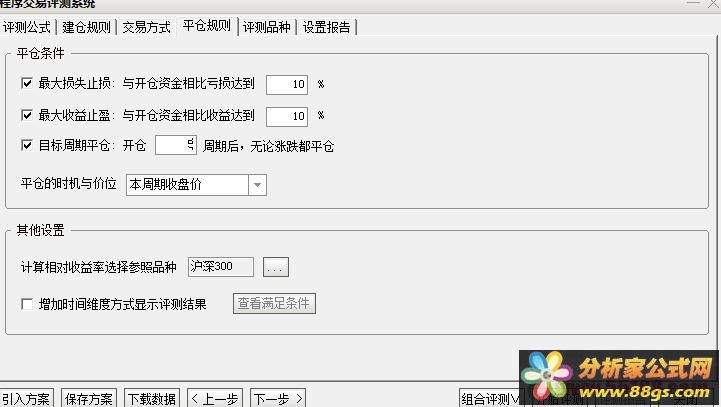
Task: Click the 引入方案 button
Action: 26,399
